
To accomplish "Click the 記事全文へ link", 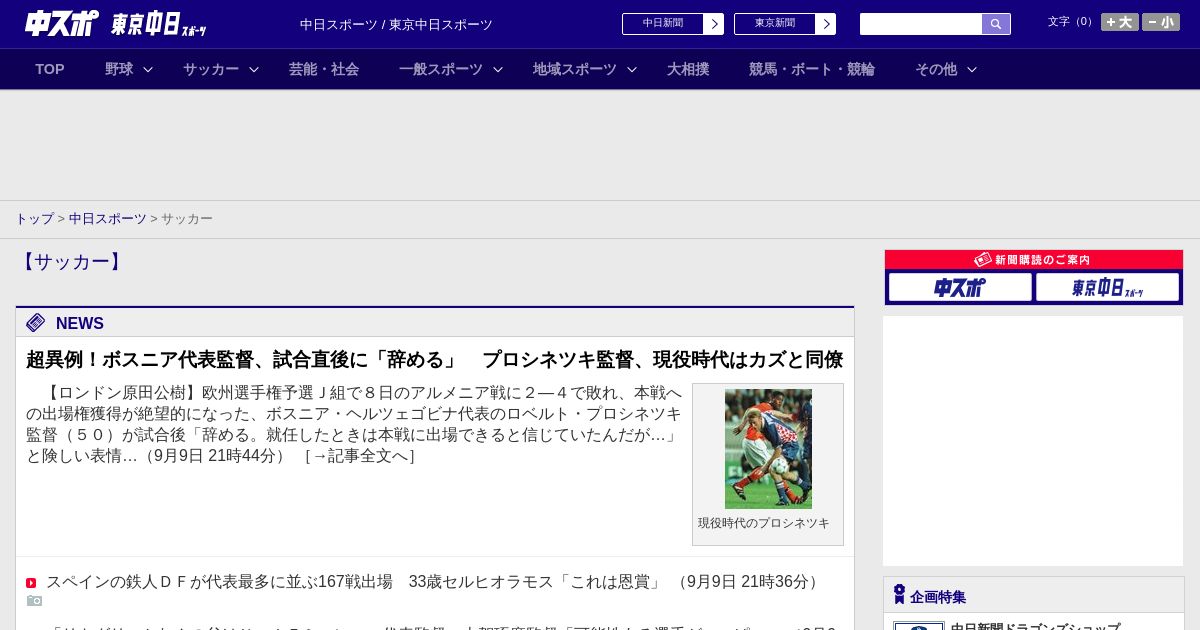I will [x=360, y=456].
